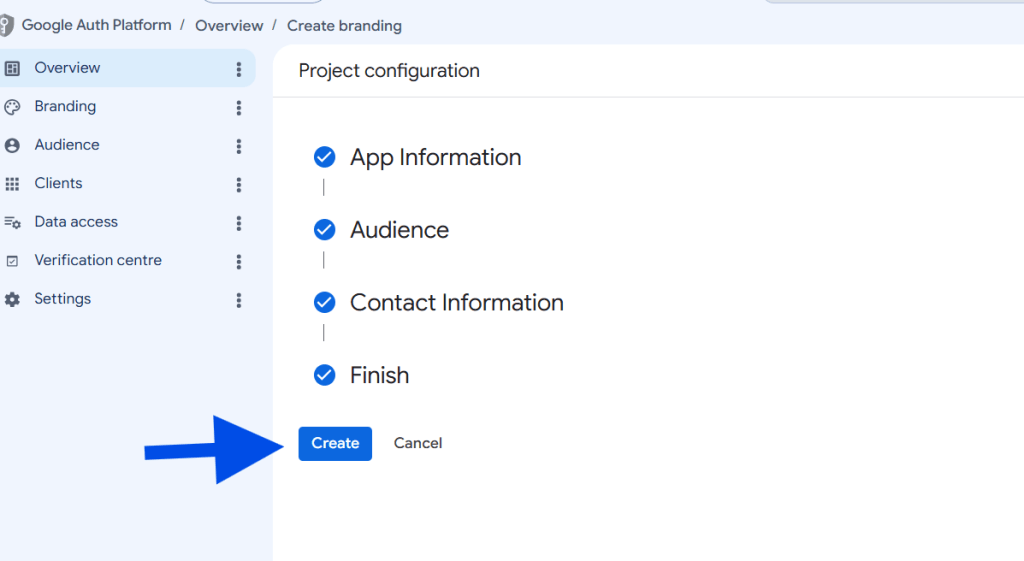Click Create branding breadcrumb text
The image size is (1024, 561).
click(344, 25)
